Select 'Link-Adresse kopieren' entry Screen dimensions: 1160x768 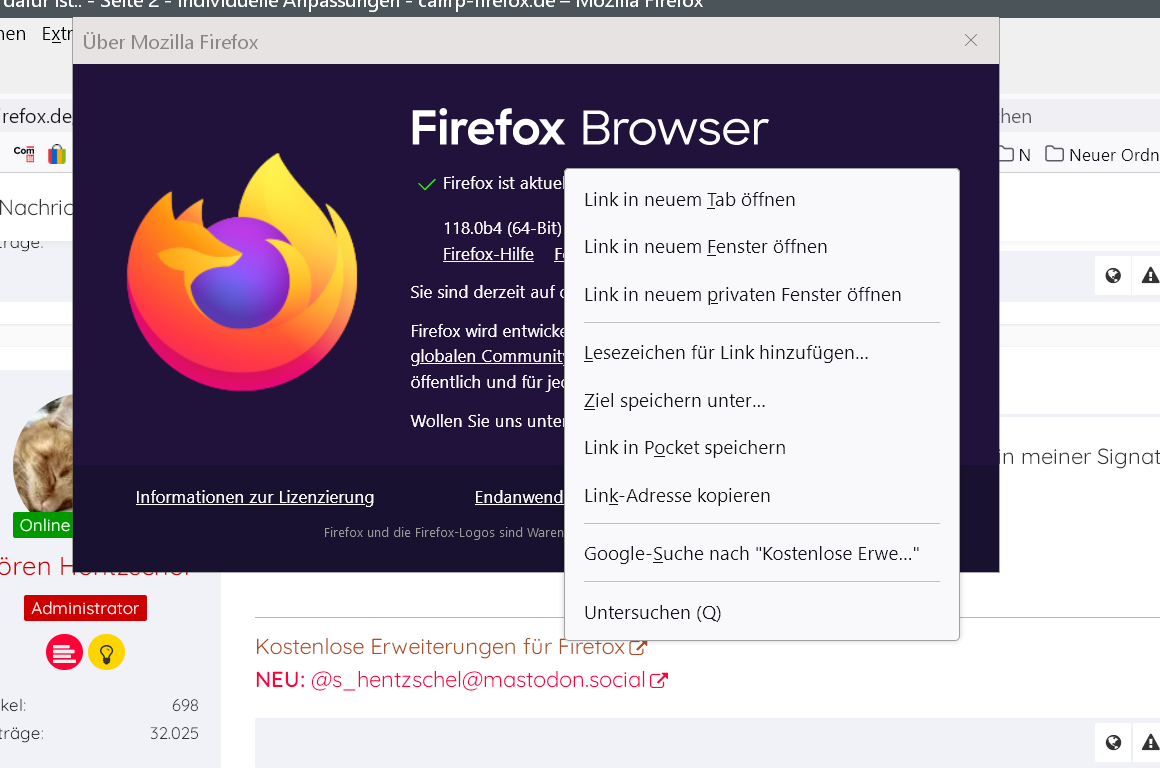coord(761,496)
